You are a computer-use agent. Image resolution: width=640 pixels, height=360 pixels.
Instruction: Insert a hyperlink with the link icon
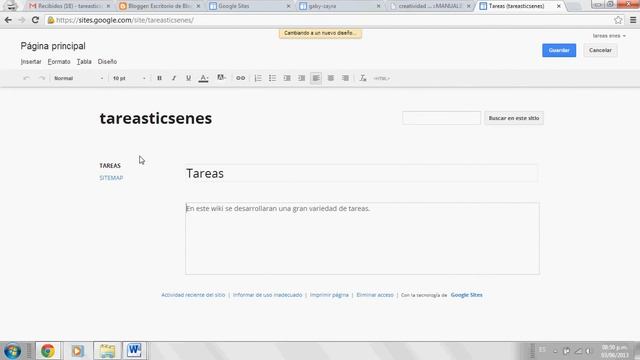point(240,78)
